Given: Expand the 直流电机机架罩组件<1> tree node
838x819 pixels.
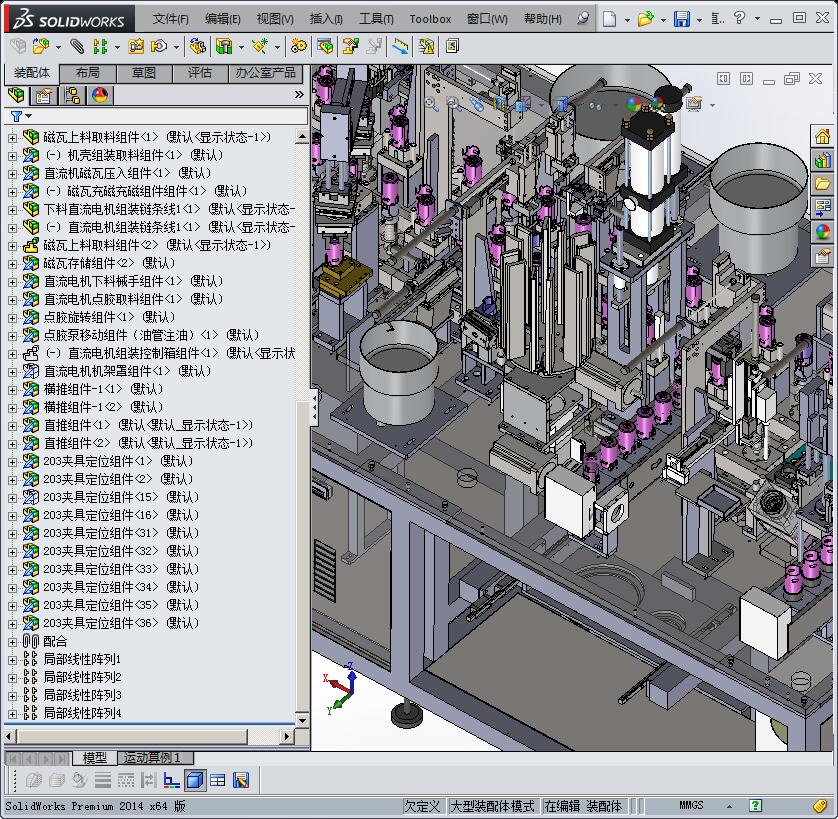Looking at the screenshot, I should pos(12,371).
